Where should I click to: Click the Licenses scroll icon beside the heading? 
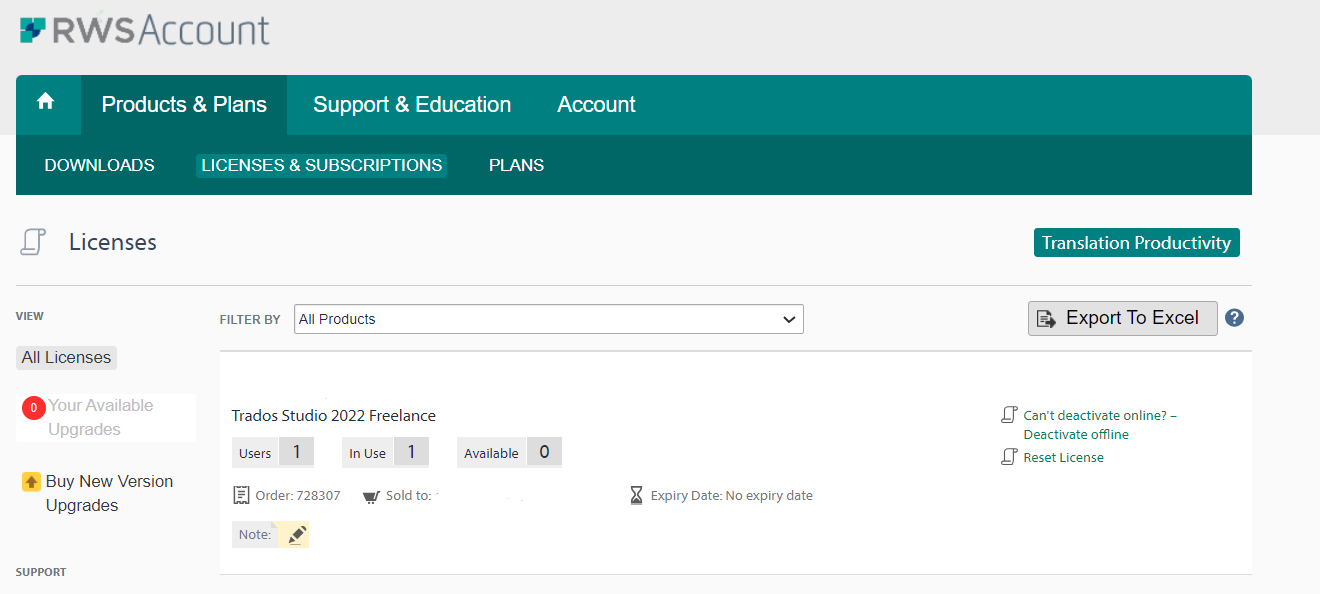[34, 242]
